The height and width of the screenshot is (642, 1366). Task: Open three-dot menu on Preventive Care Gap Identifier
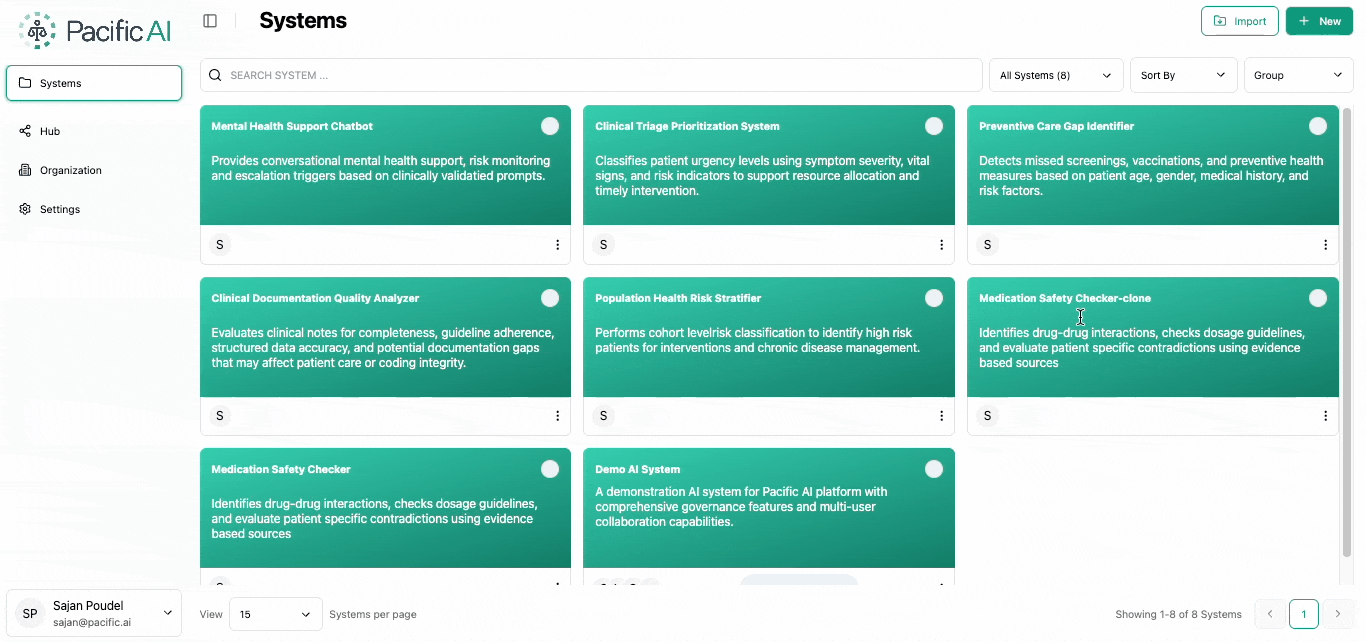point(1325,245)
